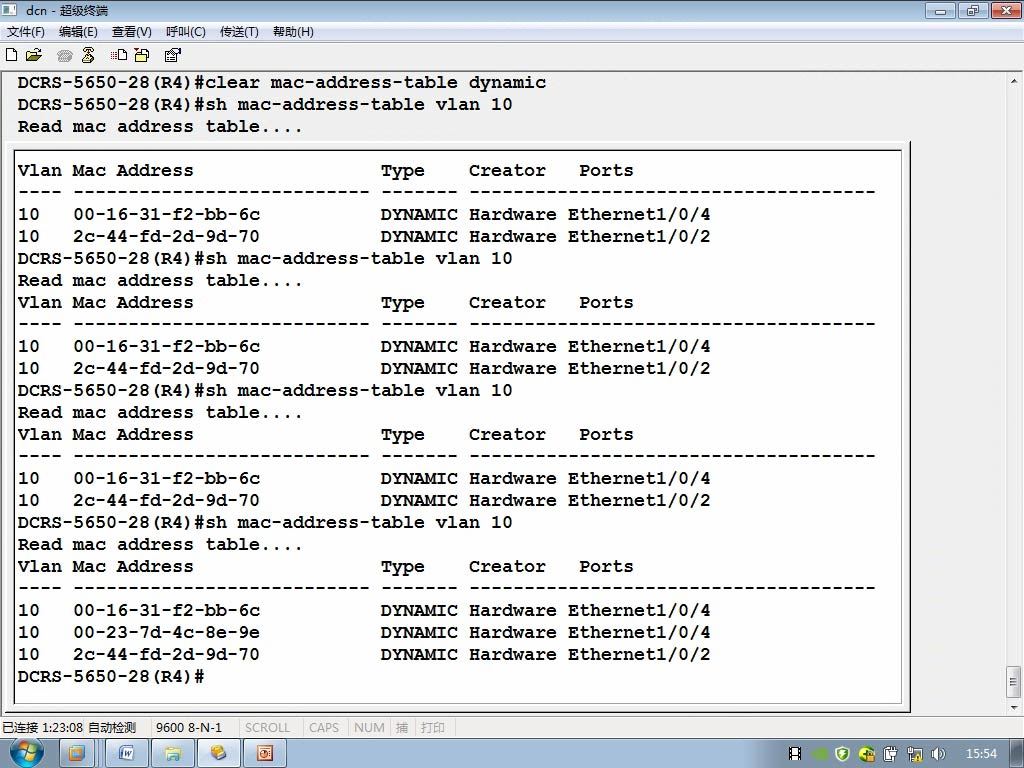The height and width of the screenshot is (768, 1024).
Task: Click Hardware in the 00-23-7d-4c-8e-9e row
Action: click(x=513, y=632)
